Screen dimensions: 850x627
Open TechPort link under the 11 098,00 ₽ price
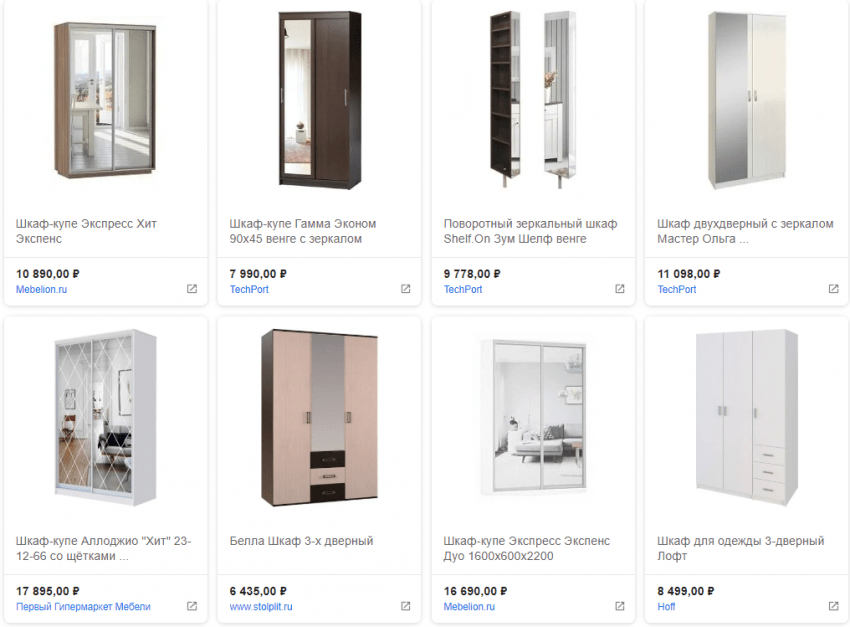tap(677, 289)
